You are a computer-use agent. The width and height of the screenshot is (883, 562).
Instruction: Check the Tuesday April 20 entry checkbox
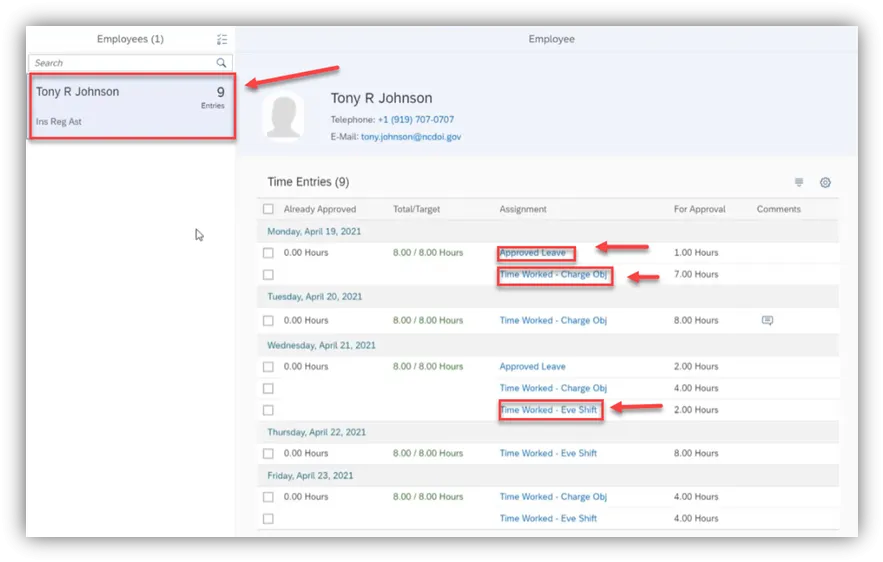(268, 321)
